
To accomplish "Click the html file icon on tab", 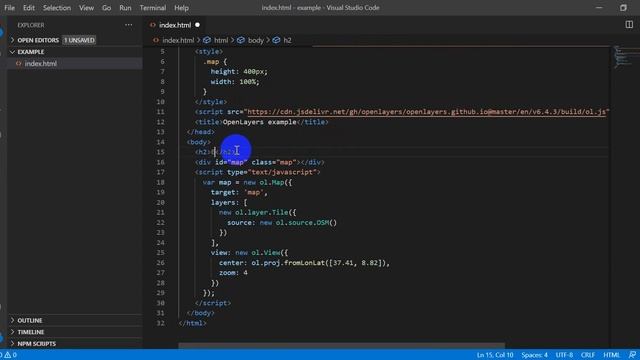I will pyautogui.click(x=153, y=25).
